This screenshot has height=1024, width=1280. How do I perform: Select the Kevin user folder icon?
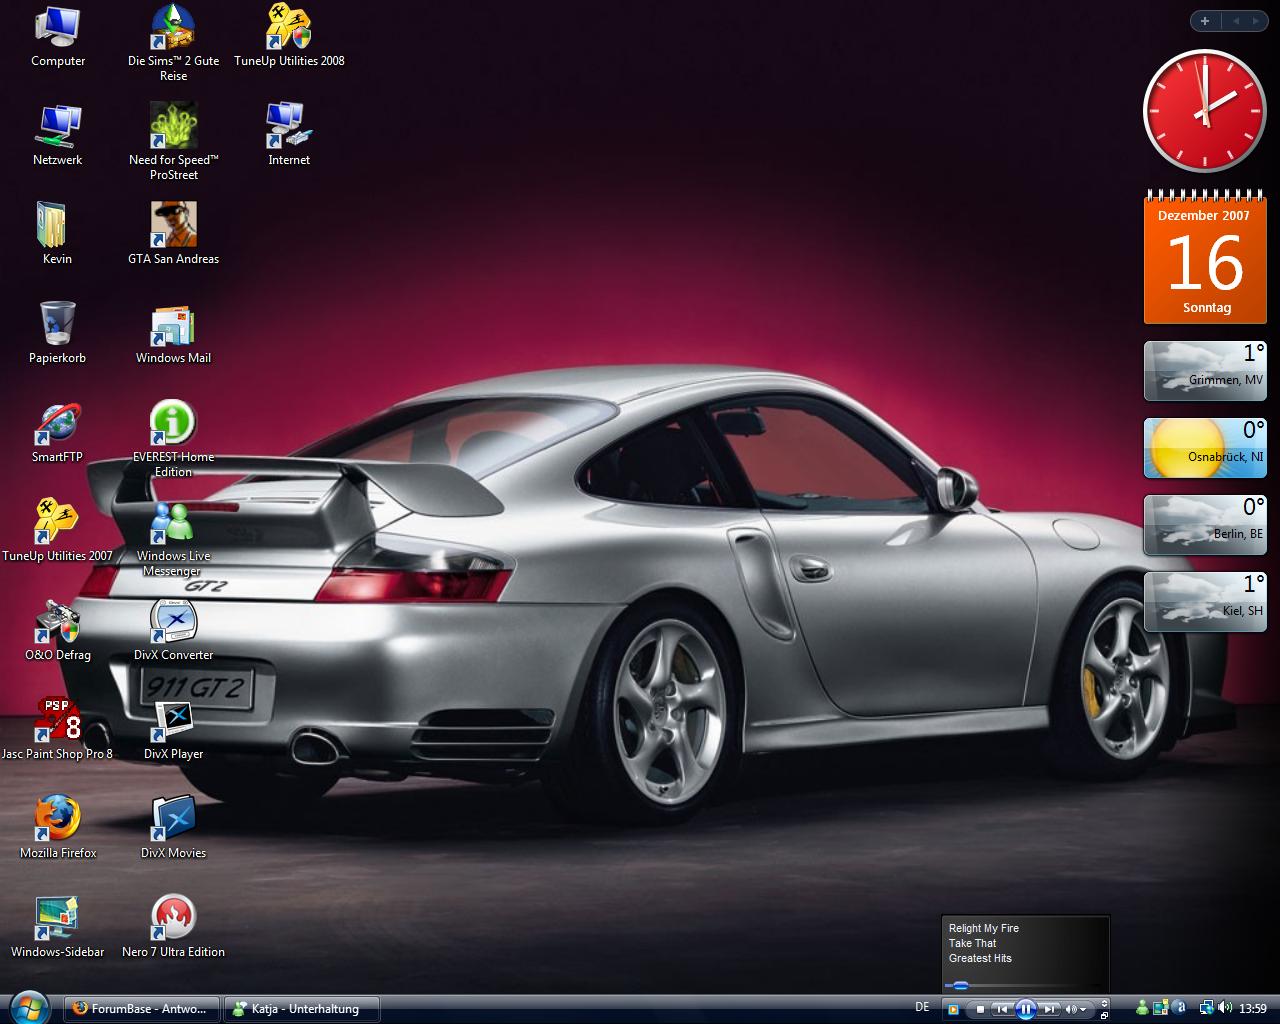click(58, 234)
